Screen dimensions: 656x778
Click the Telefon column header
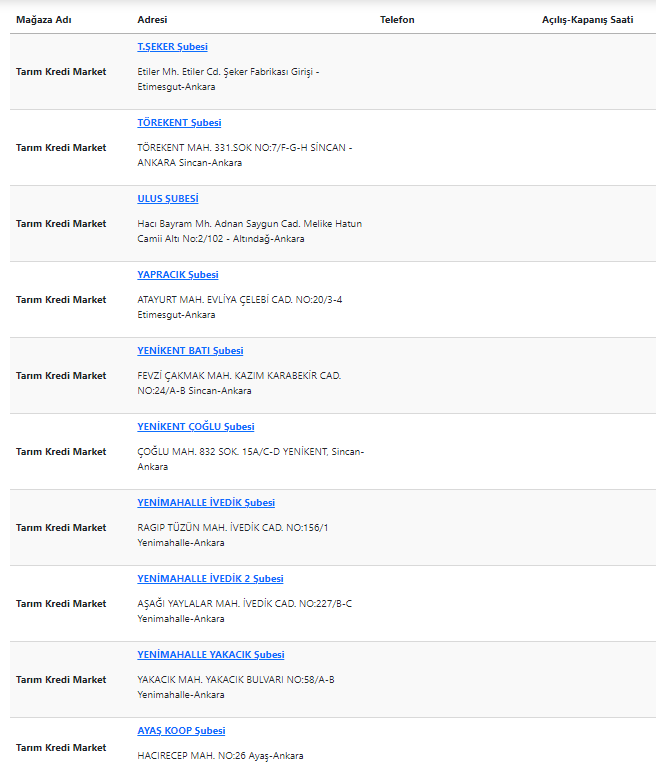pos(397,20)
